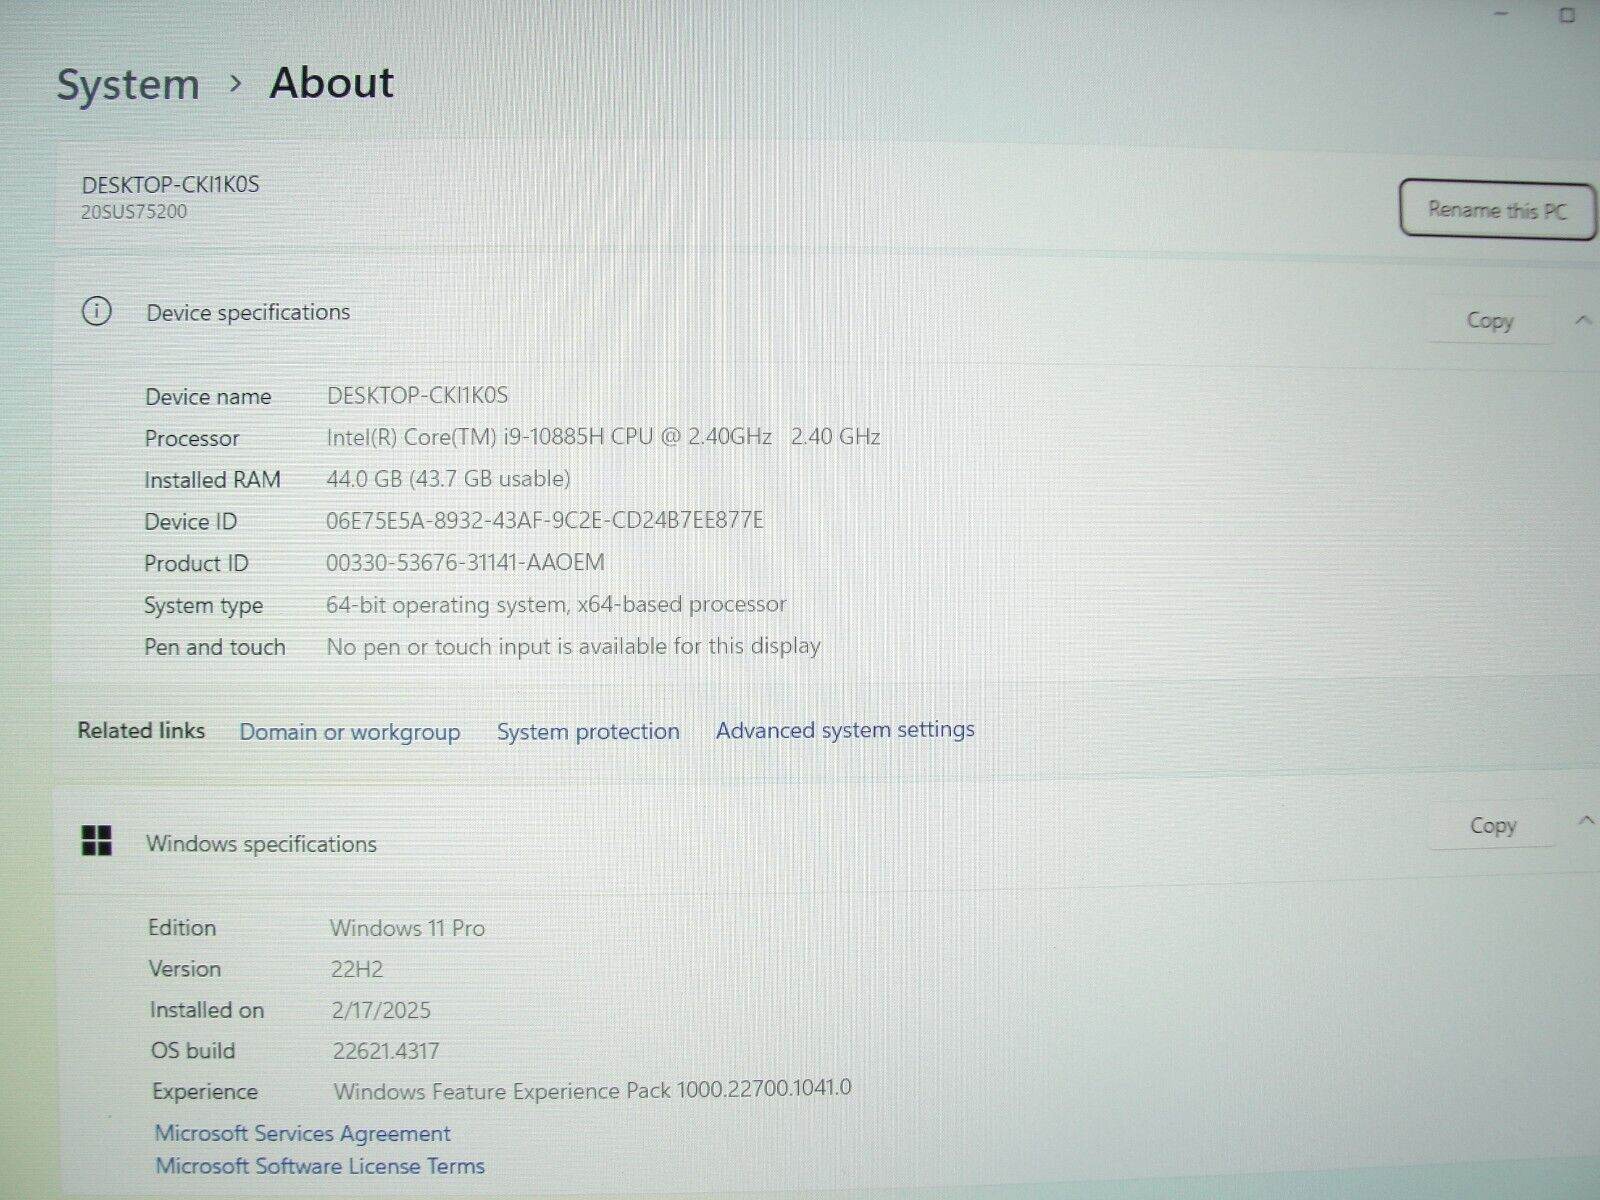Screen dimensions: 1600x1200
Task: Collapse the Device specifications section chevron
Action: click(1583, 320)
